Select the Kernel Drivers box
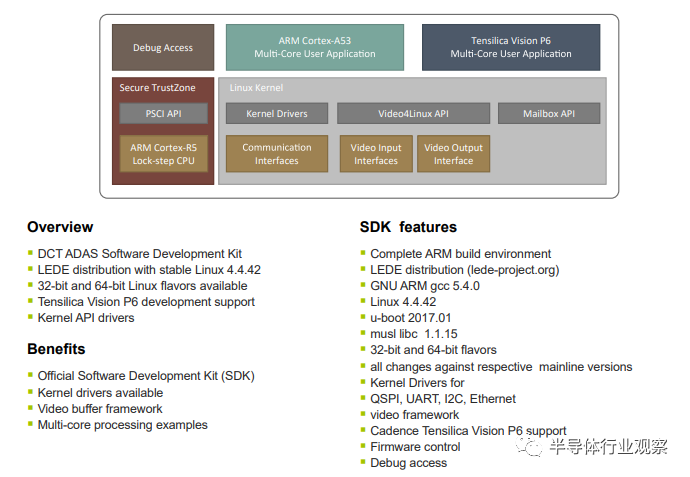Screen dimensions: 690x477 [x=277, y=114]
